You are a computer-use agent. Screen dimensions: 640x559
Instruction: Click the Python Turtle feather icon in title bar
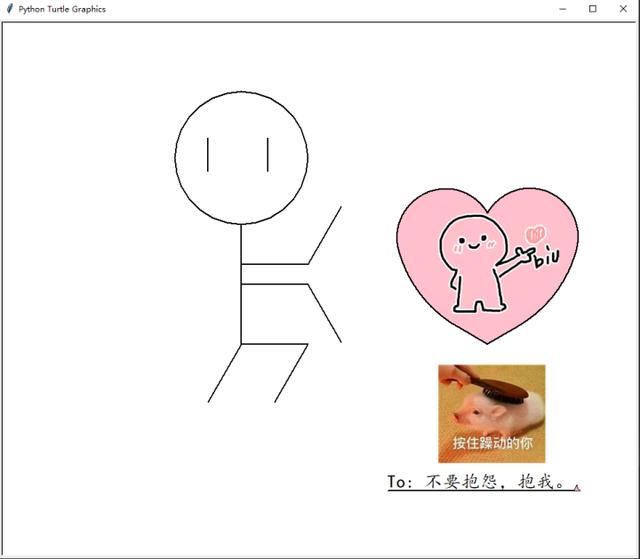coord(9,9)
